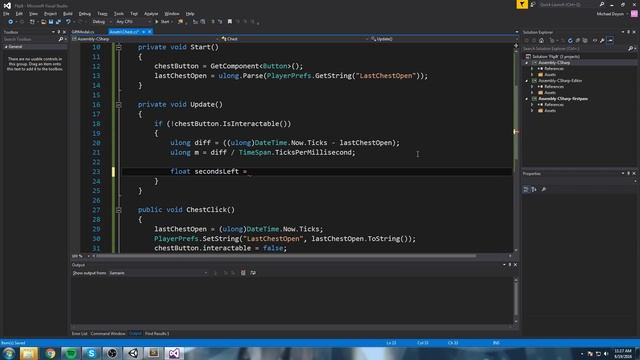Collapse the Assembly-CSharp-Editor project node
Viewport: 640px width, 360px height.
point(527,81)
